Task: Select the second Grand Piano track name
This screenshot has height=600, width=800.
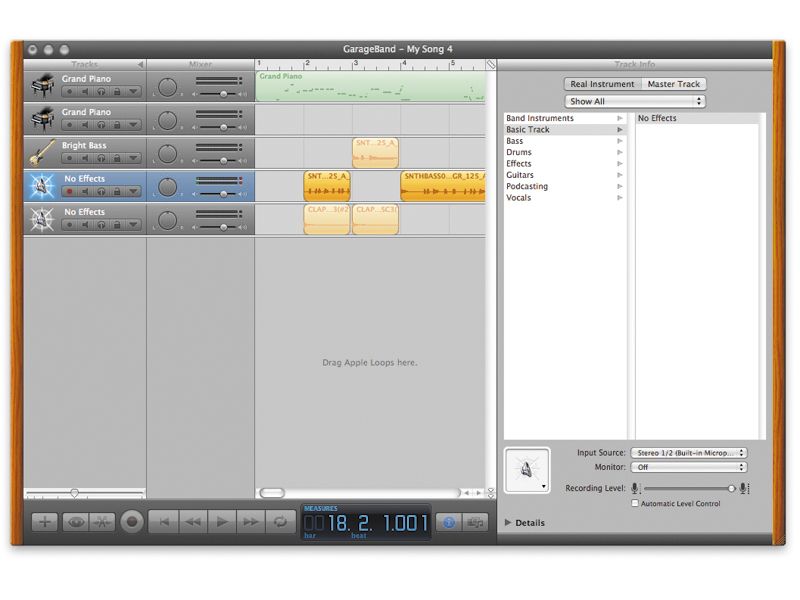Action: (x=86, y=112)
